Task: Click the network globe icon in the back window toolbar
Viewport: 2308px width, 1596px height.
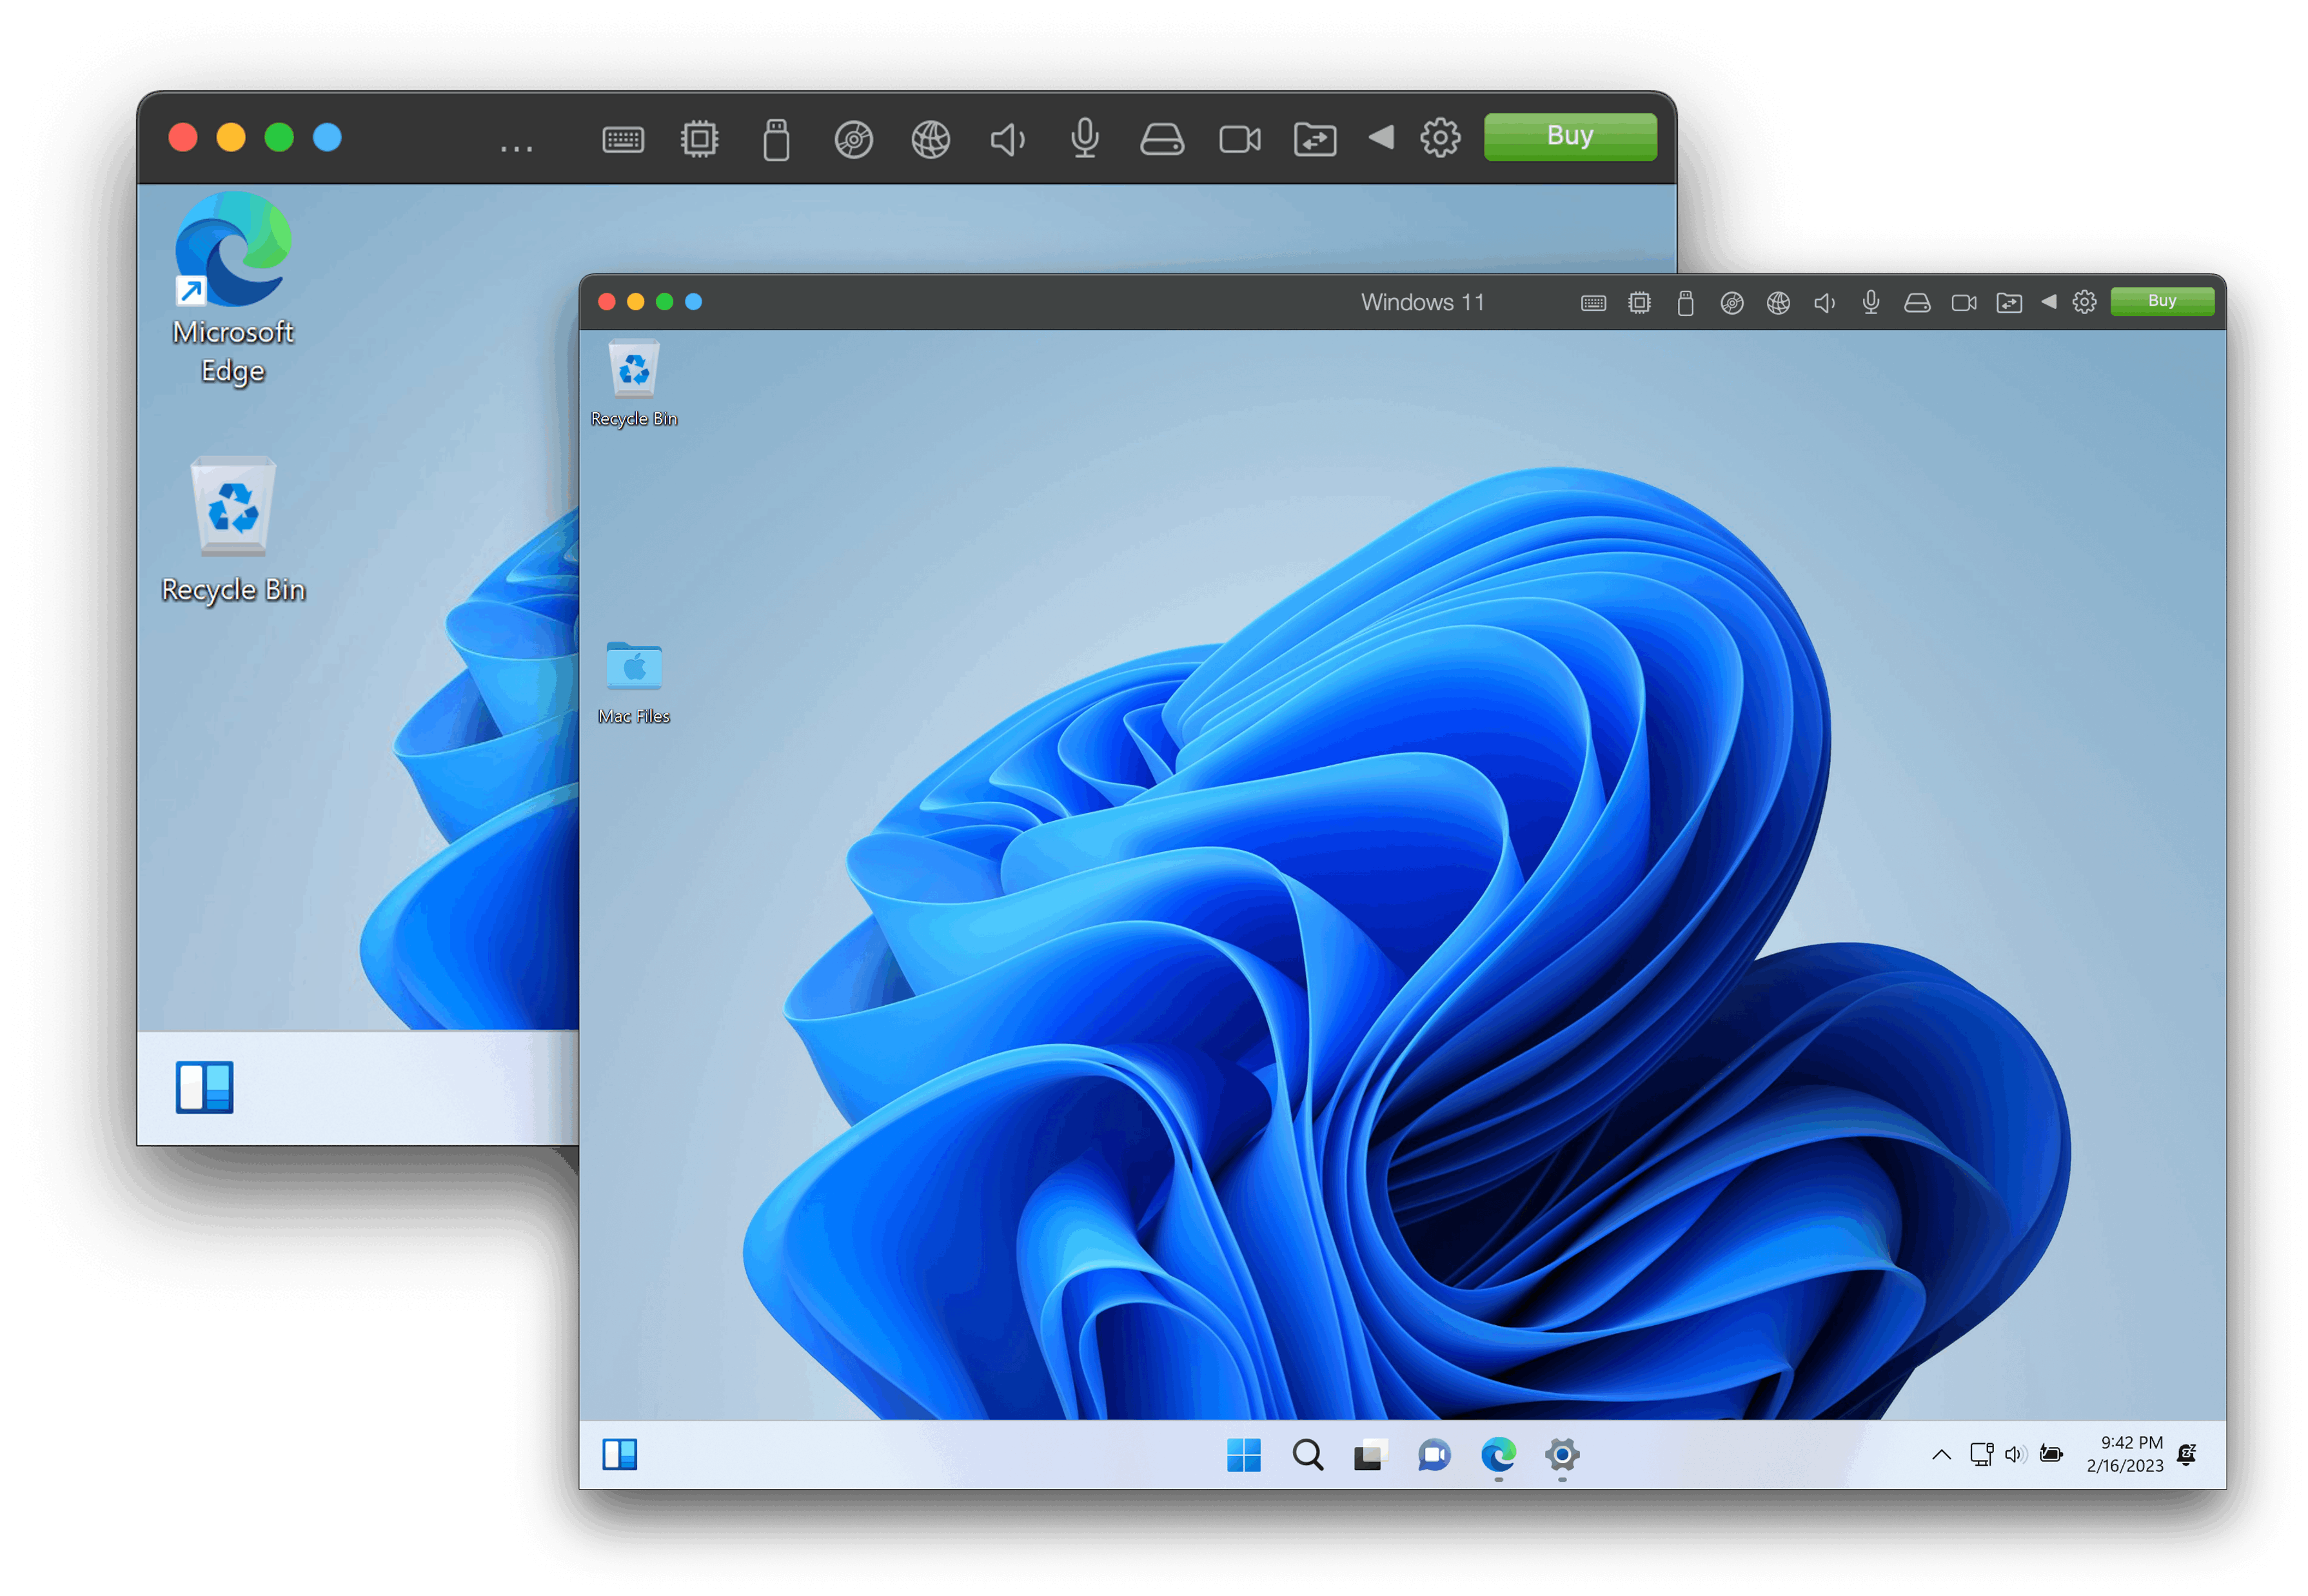Action: click(930, 139)
